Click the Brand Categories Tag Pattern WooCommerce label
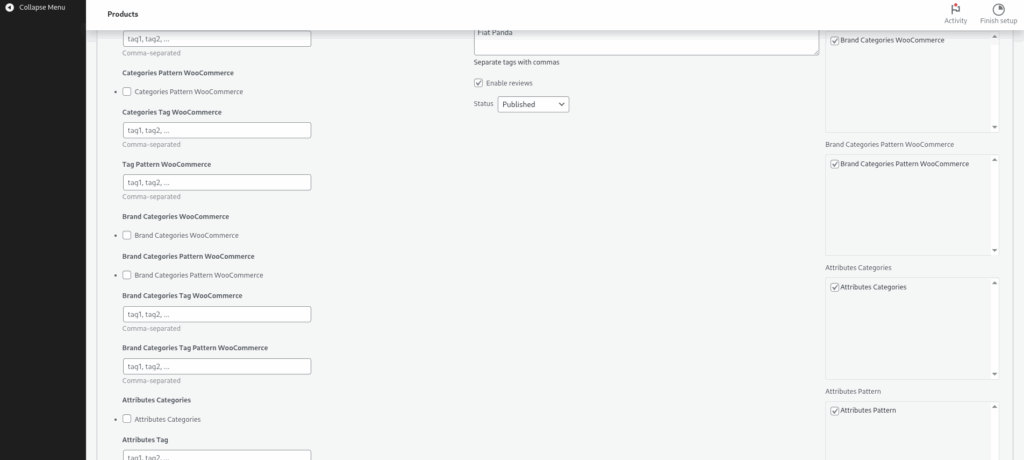 coord(195,348)
